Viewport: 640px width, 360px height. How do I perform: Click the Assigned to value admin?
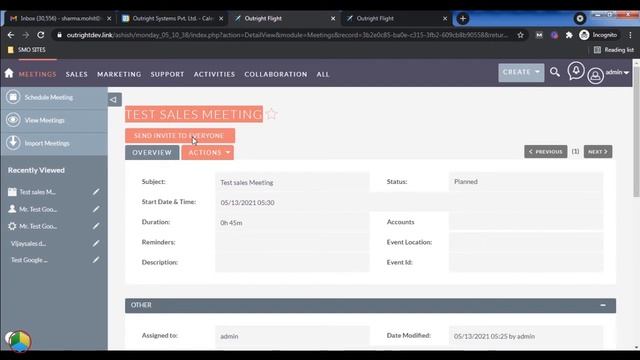coord(229,336)
